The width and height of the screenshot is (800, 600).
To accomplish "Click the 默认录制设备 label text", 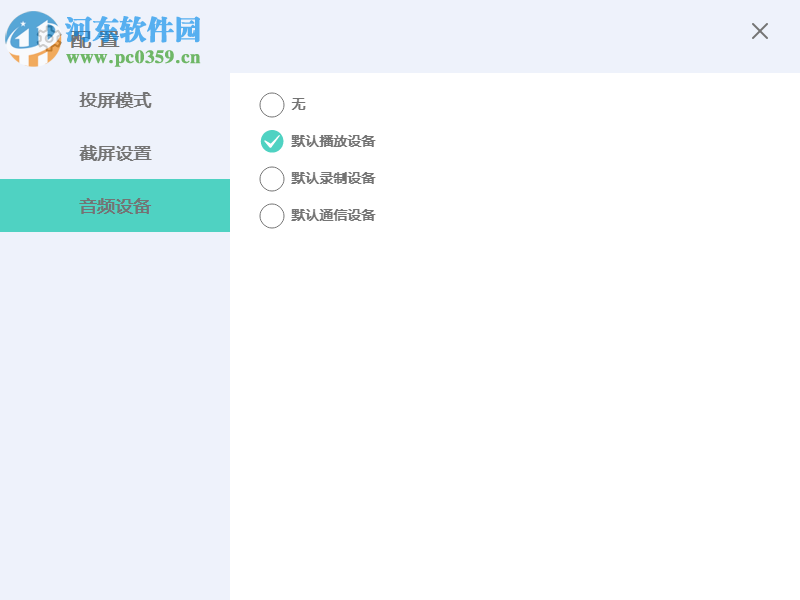I will click(x=332, y=179).
